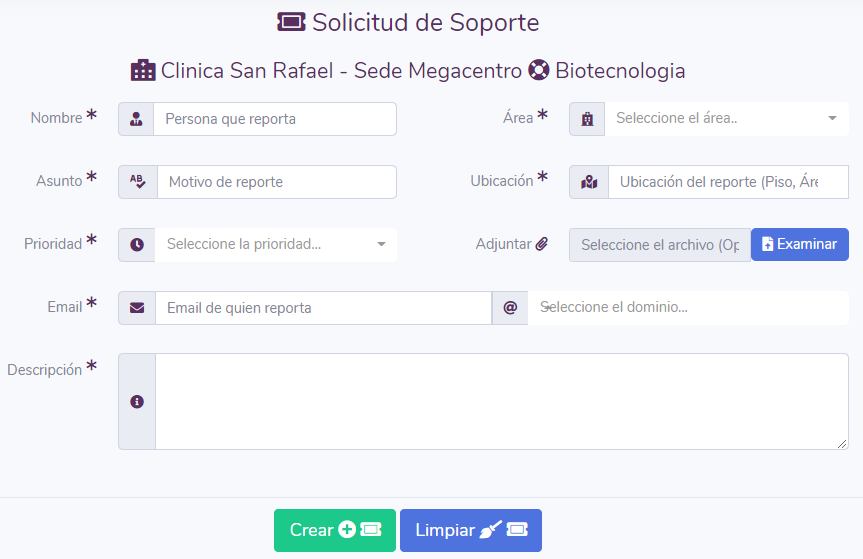863x559 pixels.
Task: Click the spell-check icon beside Asunto field
Action: (x=138, y=182)
